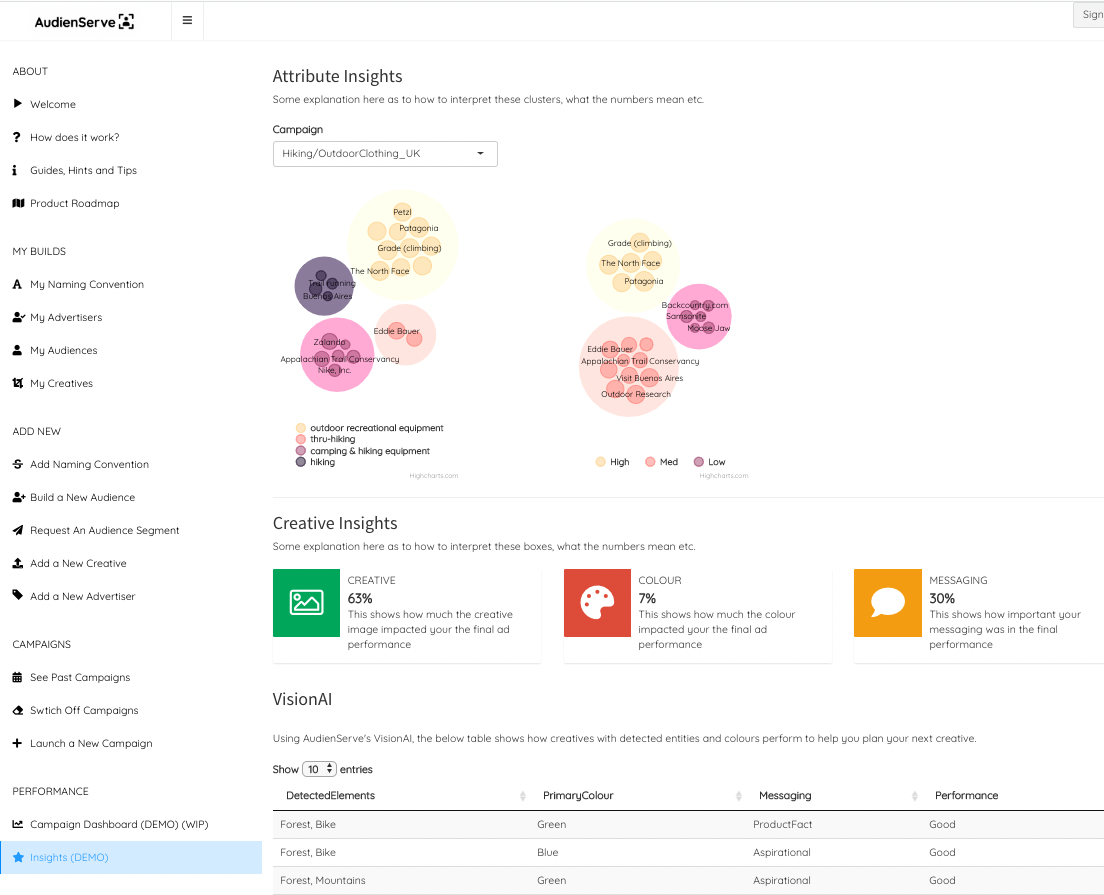
Task: Click the AudienServe logo icon
Action: point(126,22)
